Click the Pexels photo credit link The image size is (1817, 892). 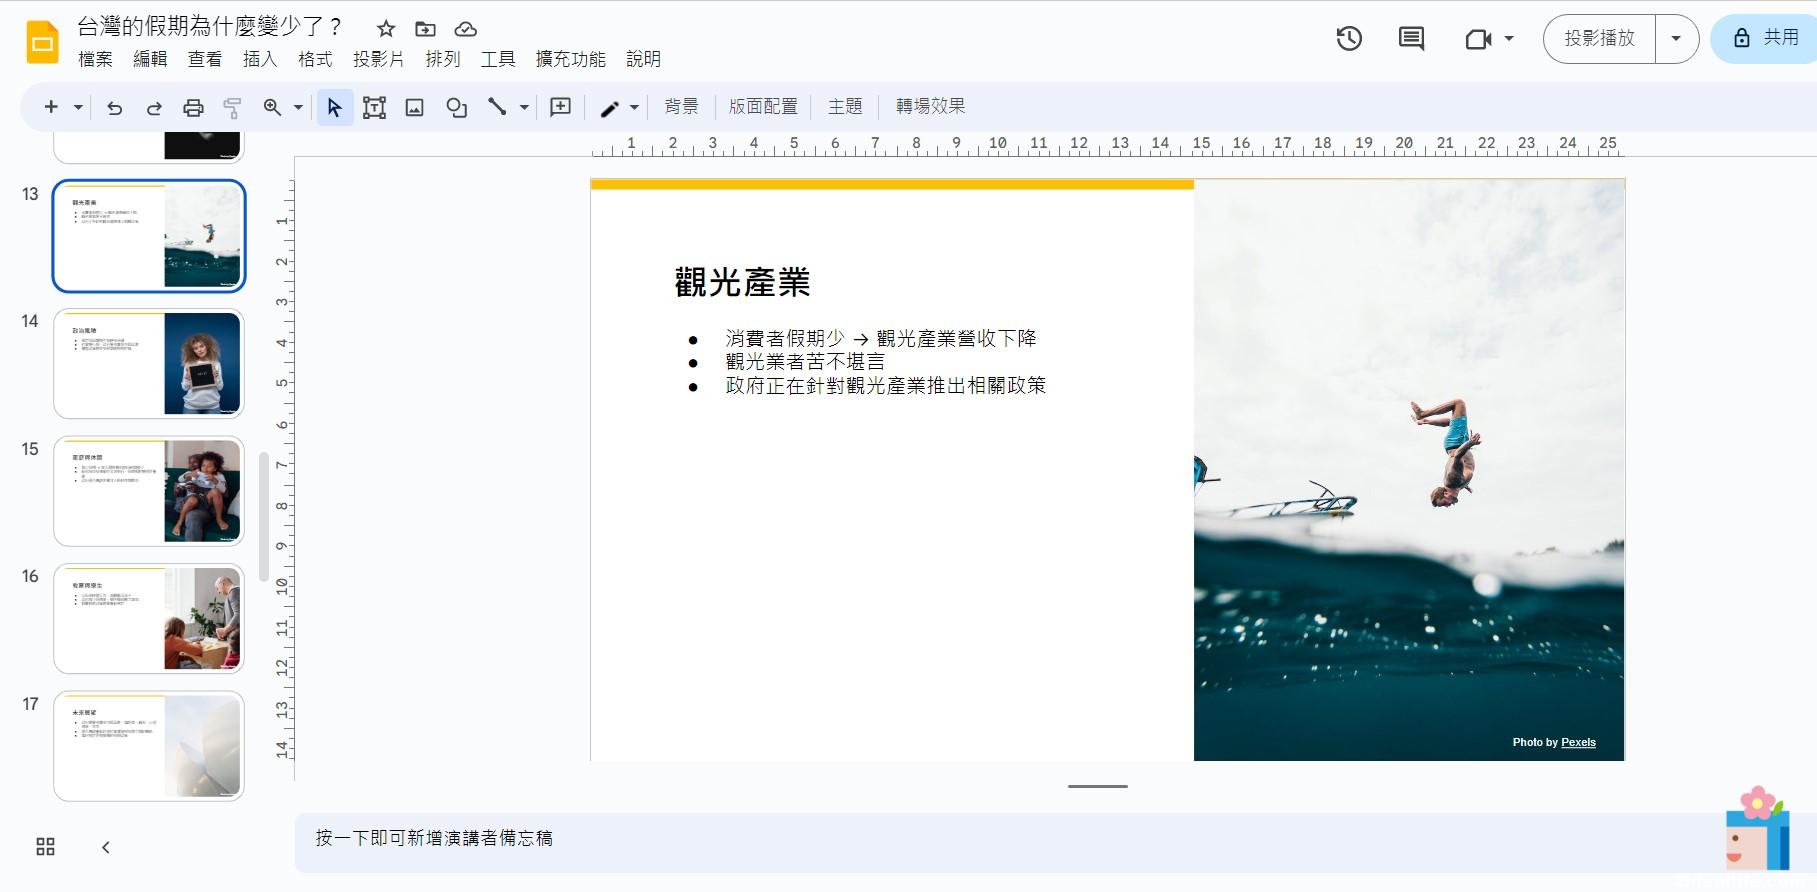click(x=1578, y=742)
